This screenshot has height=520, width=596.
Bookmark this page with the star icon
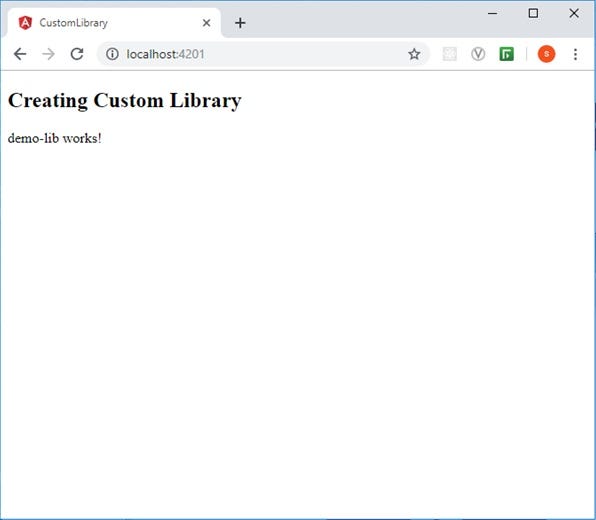(x=414, y=54)
